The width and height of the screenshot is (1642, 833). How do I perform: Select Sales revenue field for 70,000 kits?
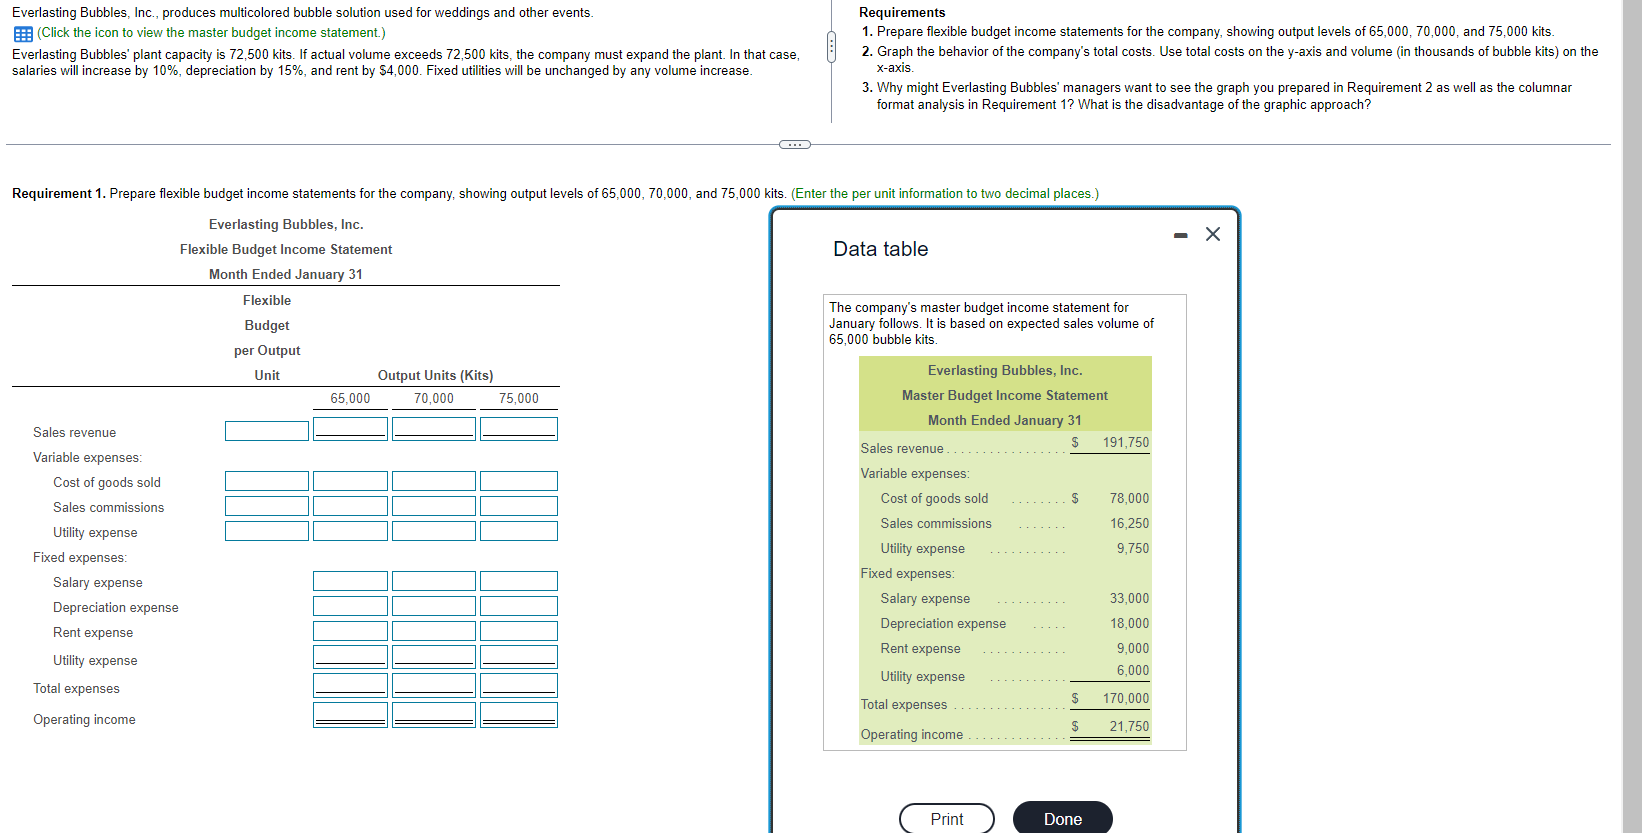point(434,429)
